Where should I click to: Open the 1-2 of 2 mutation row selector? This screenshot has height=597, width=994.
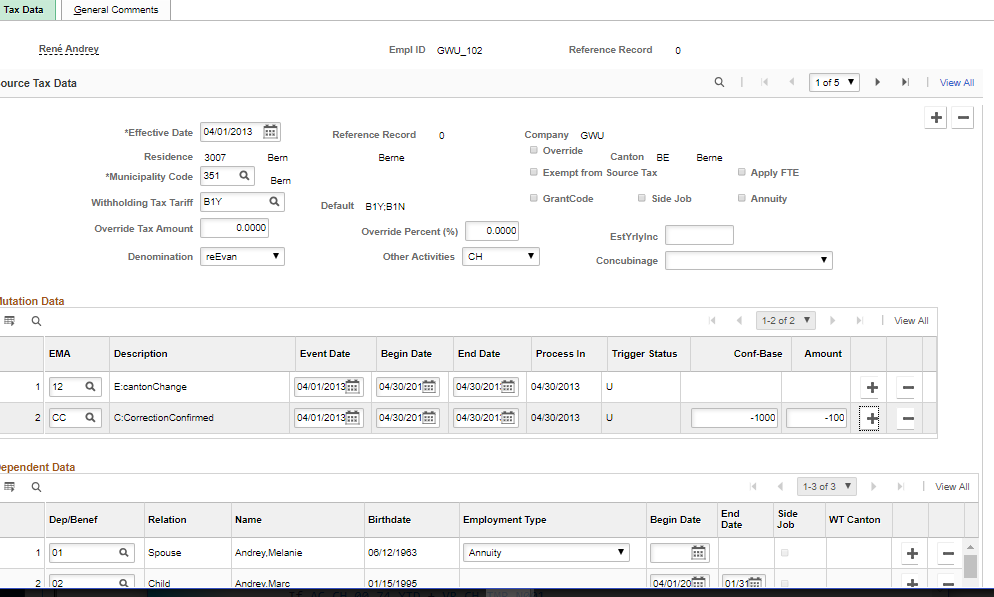point(785,321)
